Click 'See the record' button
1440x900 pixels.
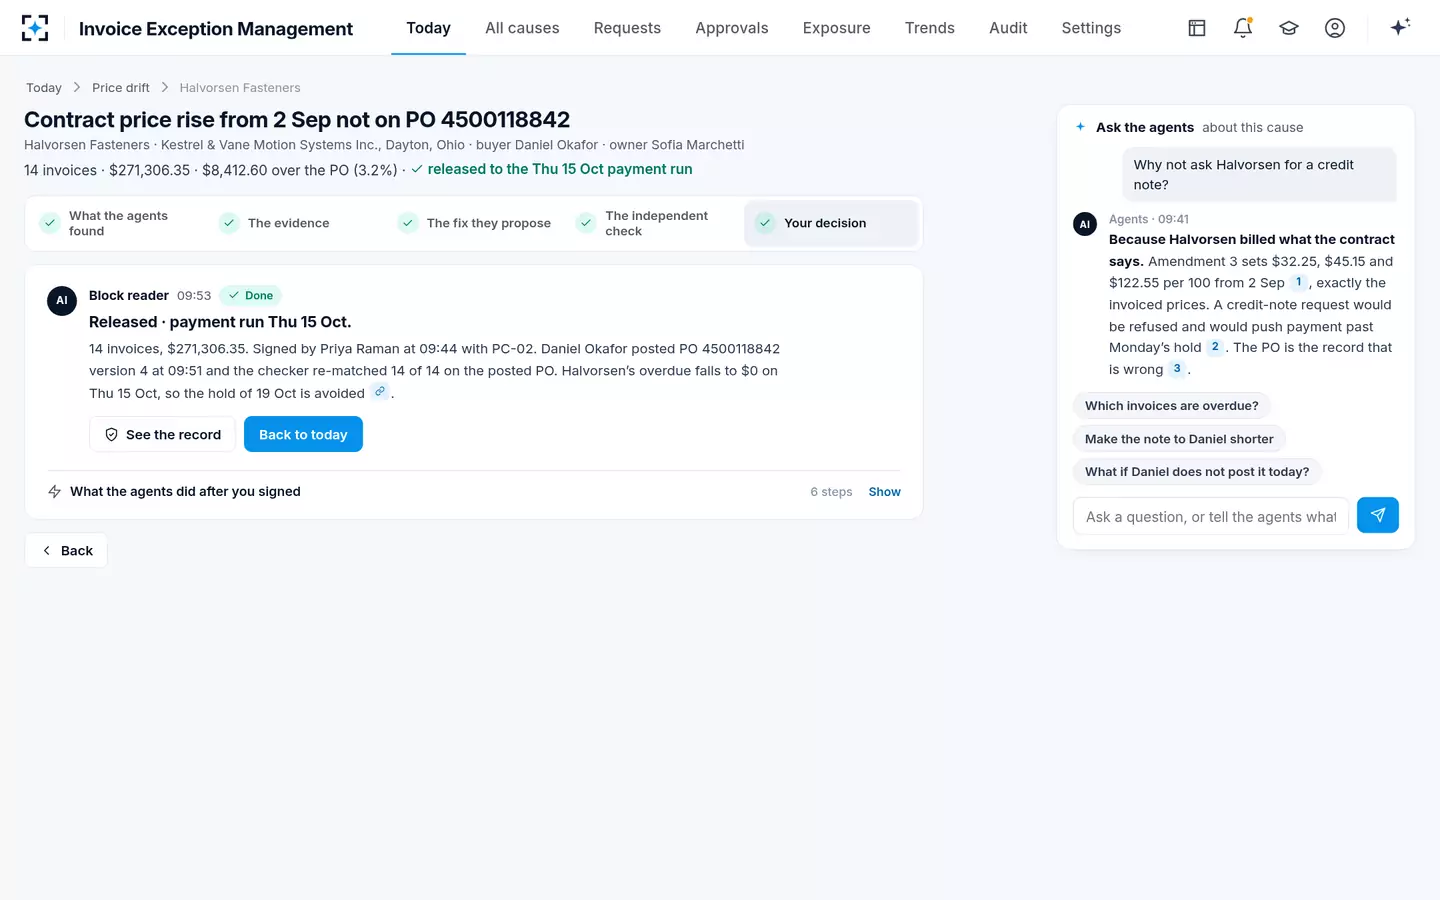(163, 434)
